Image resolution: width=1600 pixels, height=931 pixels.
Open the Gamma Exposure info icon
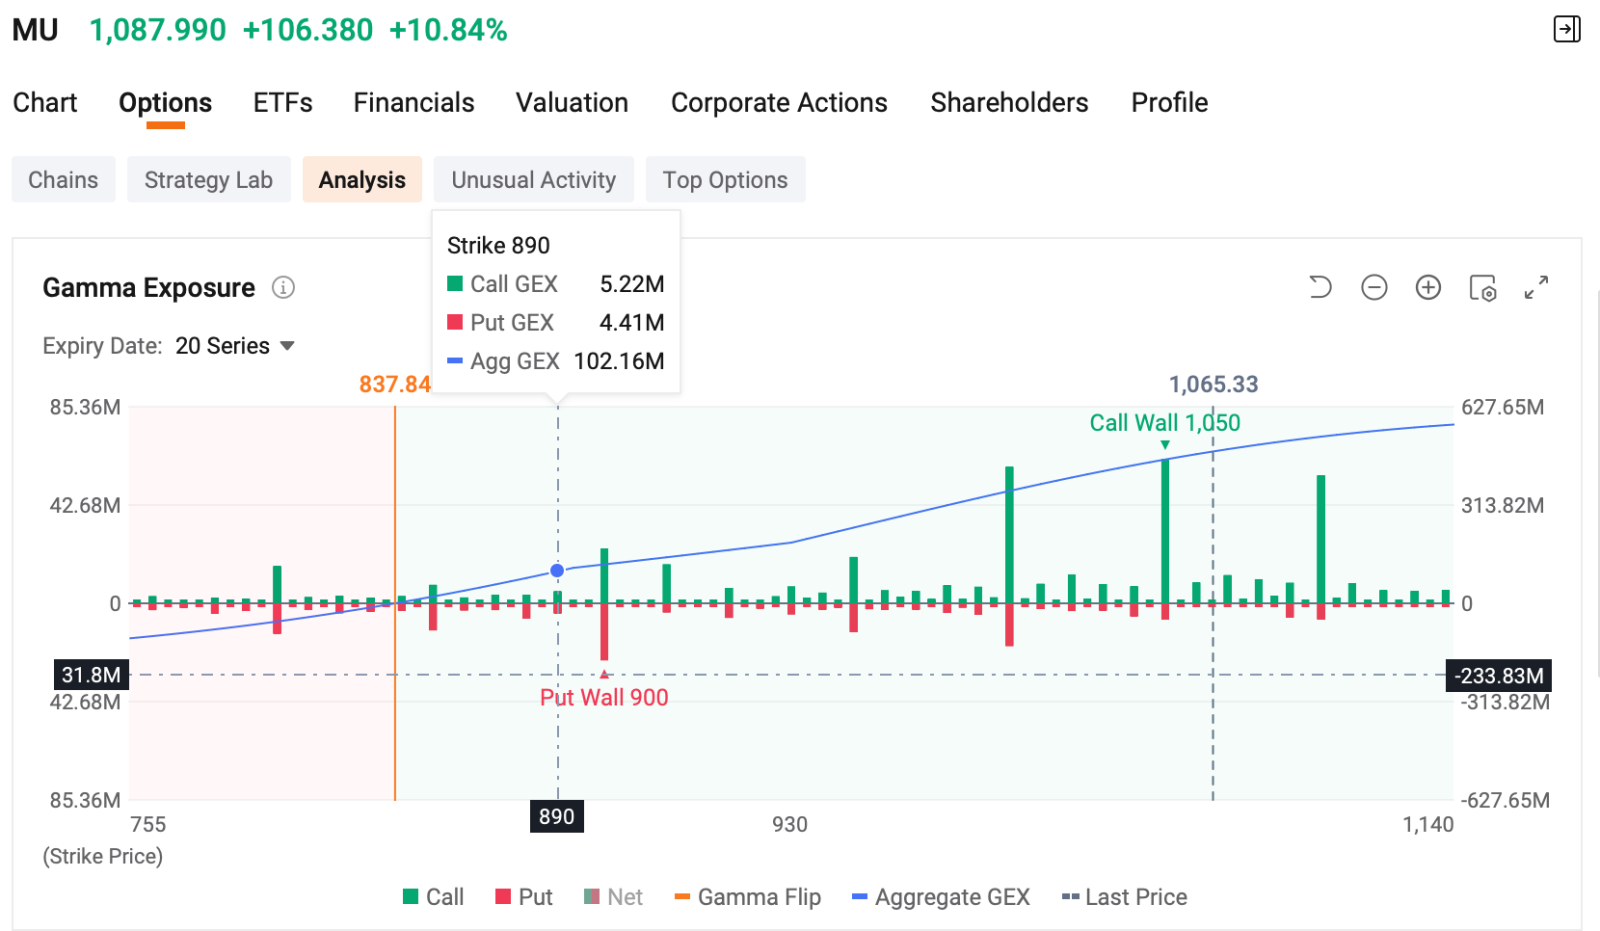pos(284,288)
